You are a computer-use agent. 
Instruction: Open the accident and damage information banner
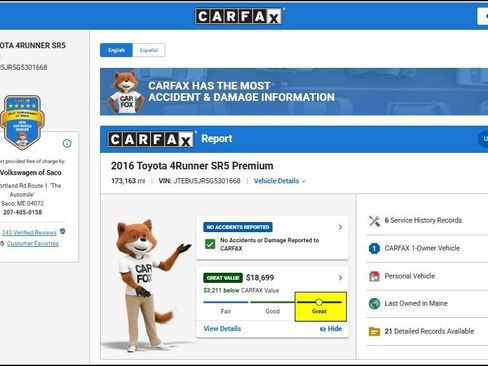(x=294, y=92)
